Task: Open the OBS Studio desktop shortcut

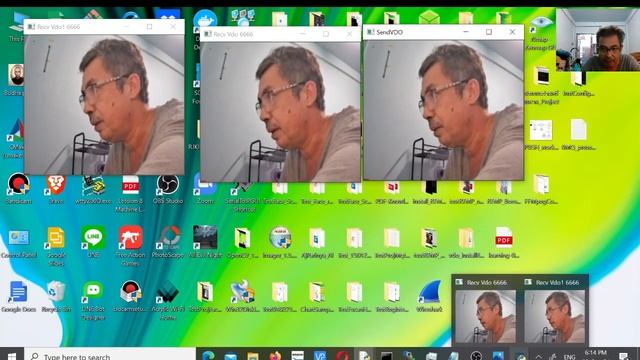Action: (x=168, y=189)
